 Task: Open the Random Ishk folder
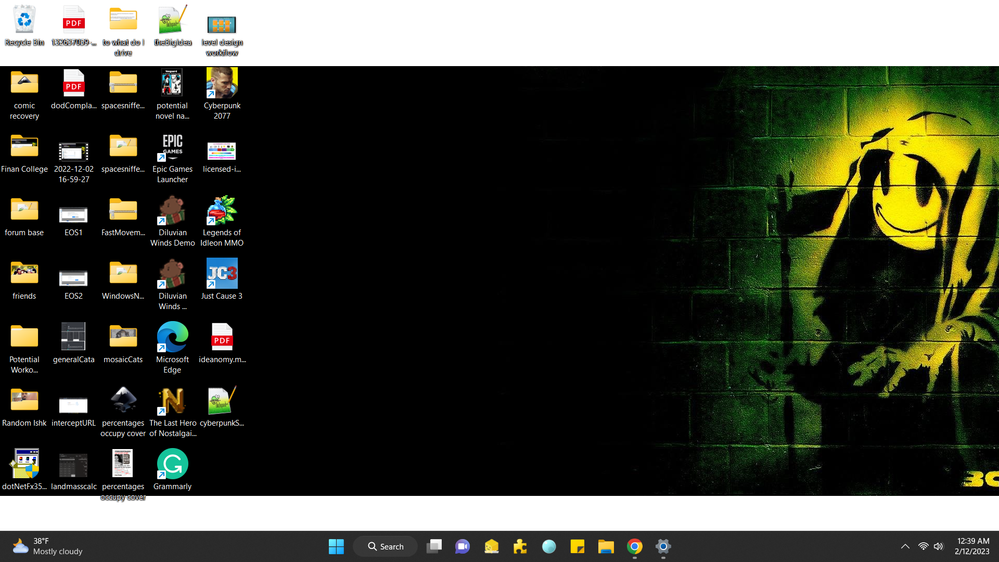coord(24,407)
